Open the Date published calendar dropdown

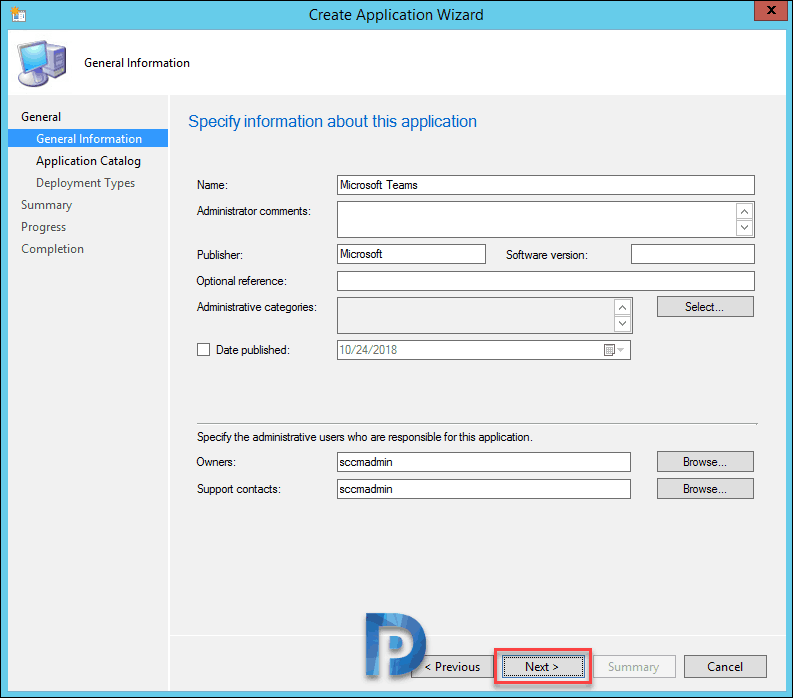pyautogui.click(x=614, y=350)
